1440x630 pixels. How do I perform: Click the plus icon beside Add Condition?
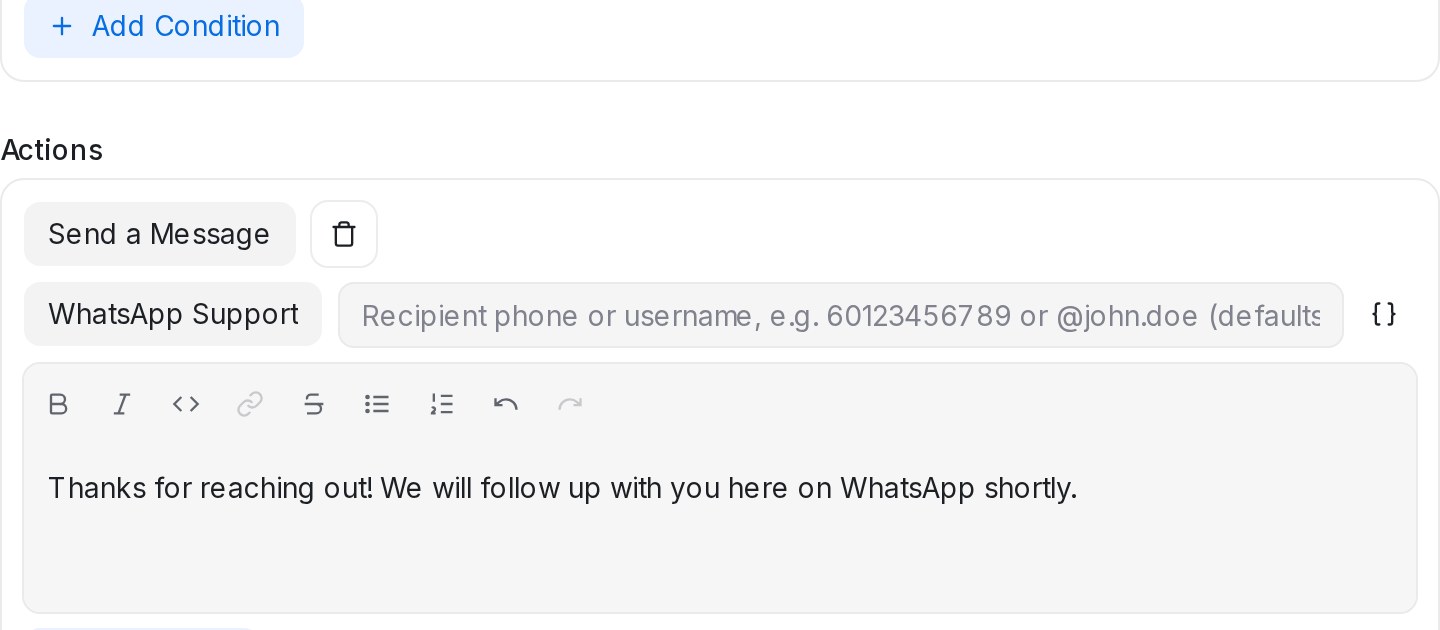point(62,26)
